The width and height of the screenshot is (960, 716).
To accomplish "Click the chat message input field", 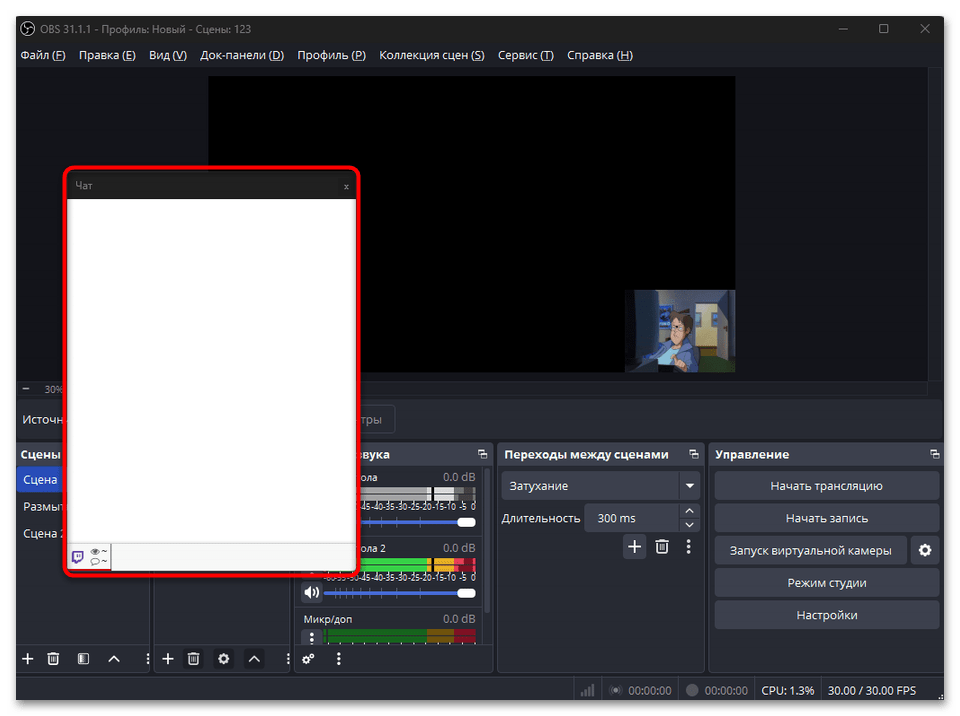I will [x=233, y=557].
